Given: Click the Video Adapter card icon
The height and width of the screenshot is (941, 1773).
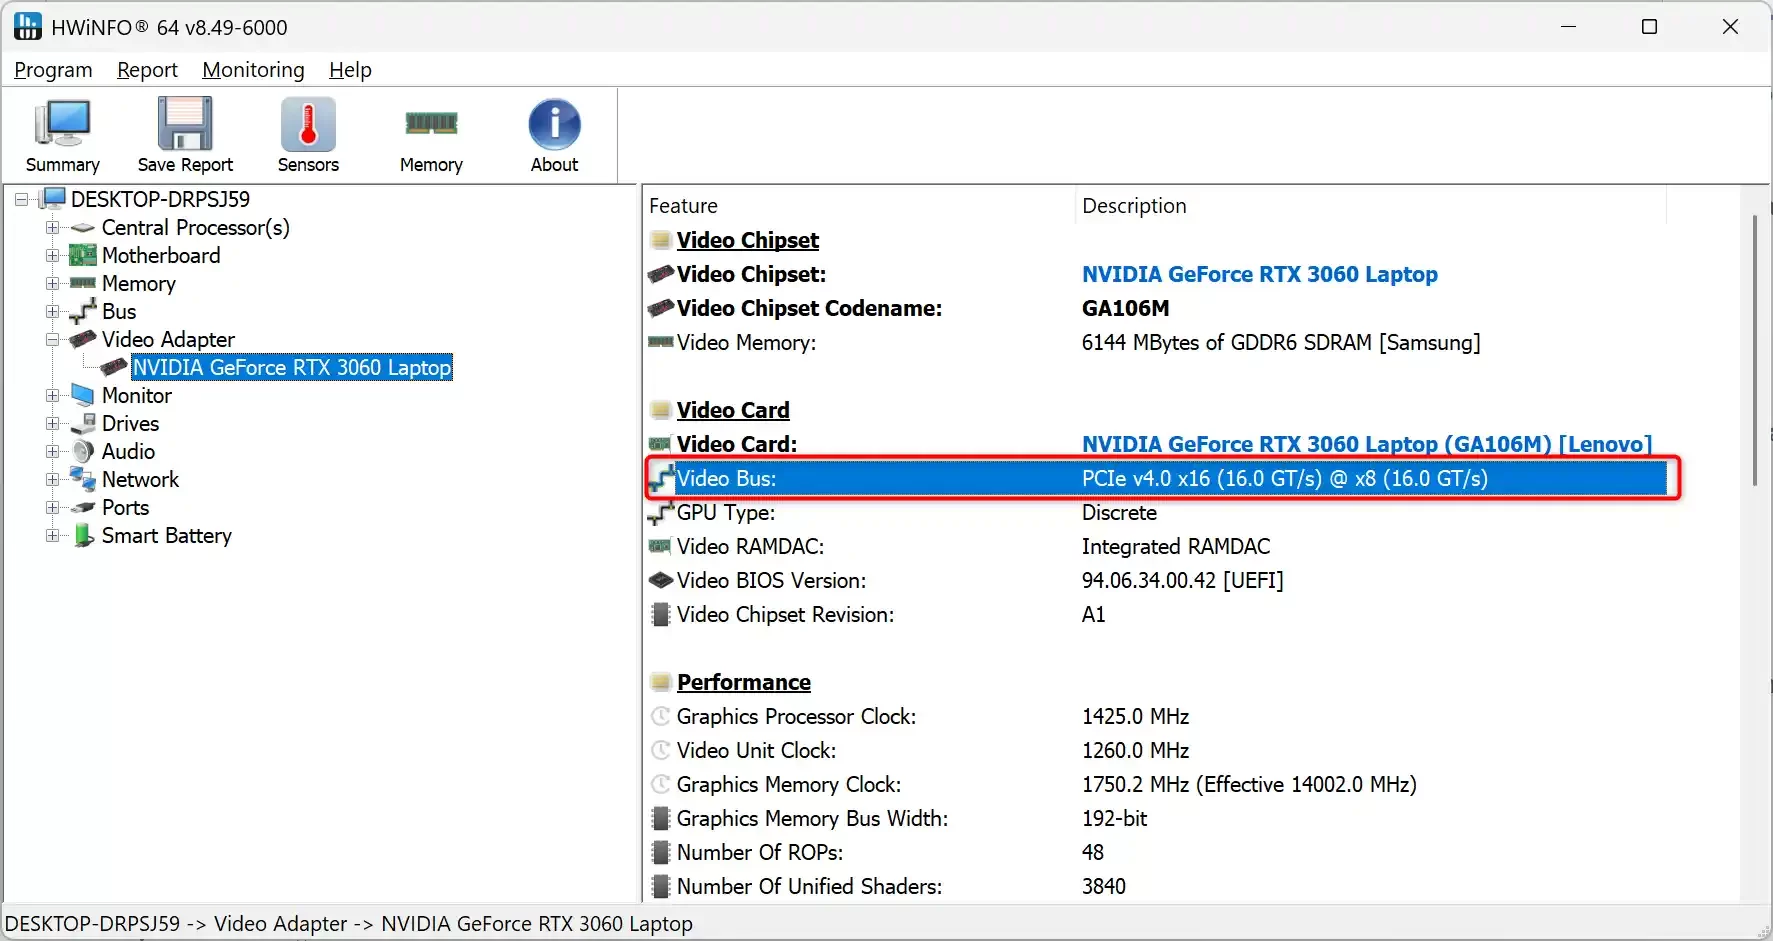Looking at the screenshot, I should point(83,339).
